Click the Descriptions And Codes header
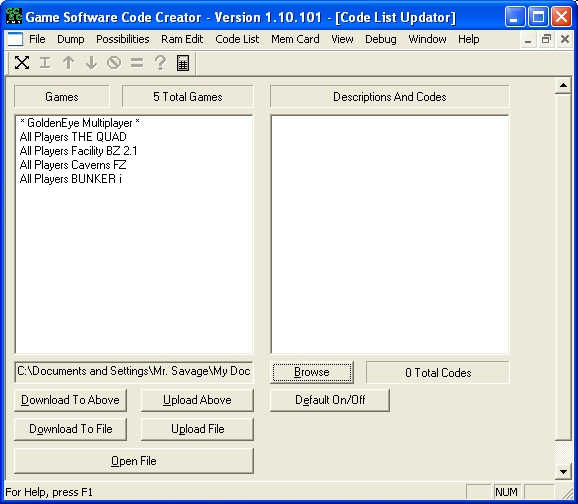Viewport: 578px width, 504px height. click(390, 97)
